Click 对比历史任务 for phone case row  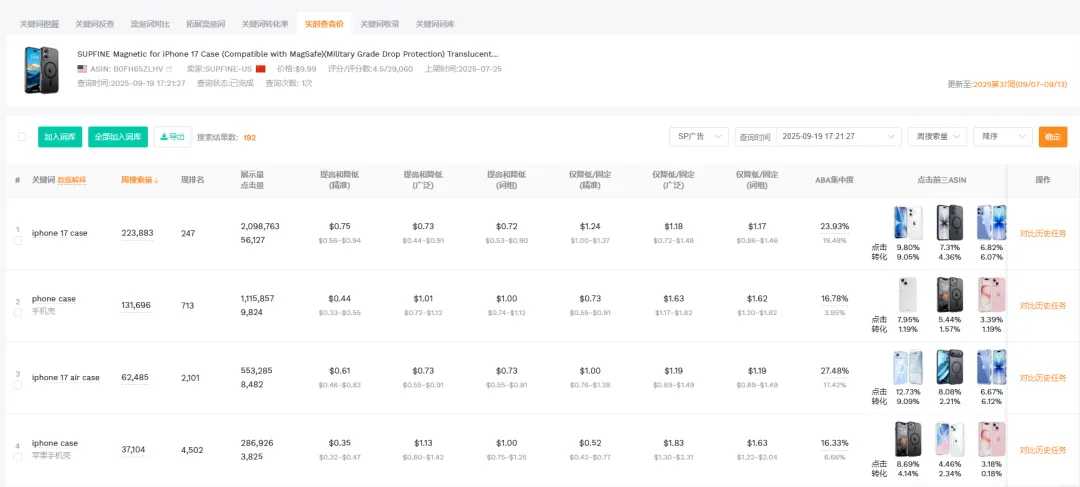click(x=1043, y=305)
